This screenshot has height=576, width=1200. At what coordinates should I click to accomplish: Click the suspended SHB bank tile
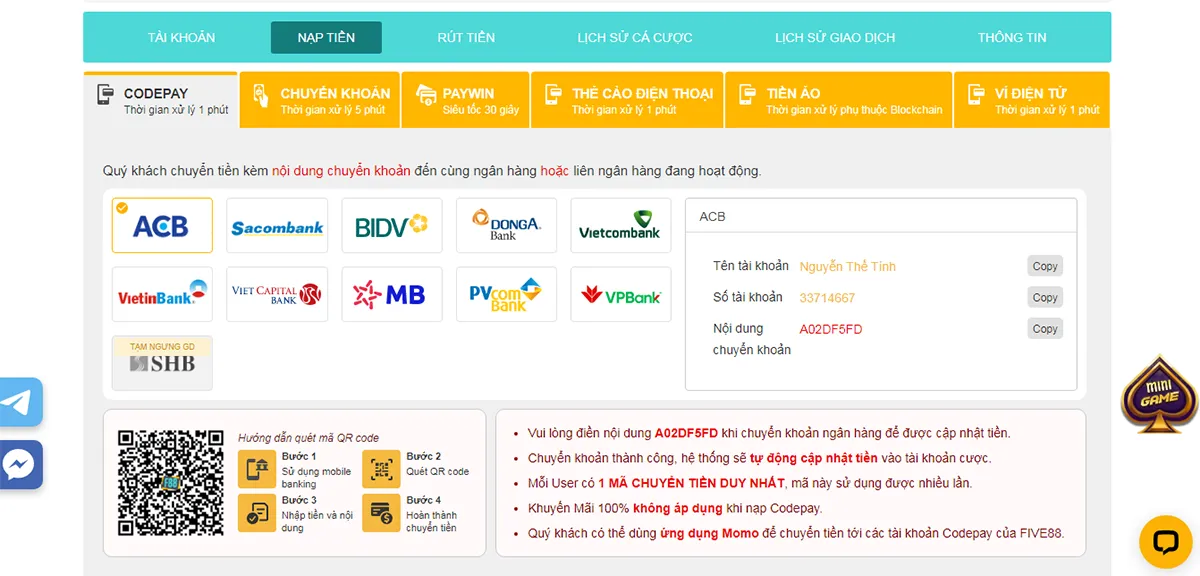point(162,363)
